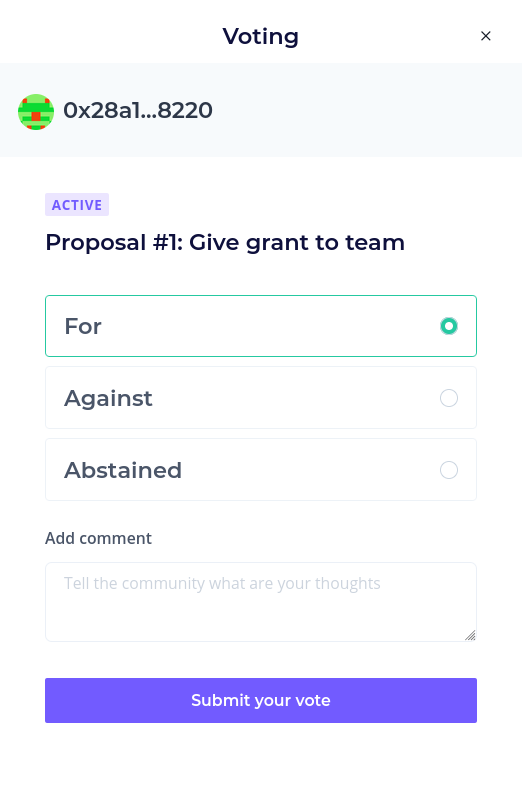Open the 'Proposal #1: Give grant to team' title

point(225,242)
